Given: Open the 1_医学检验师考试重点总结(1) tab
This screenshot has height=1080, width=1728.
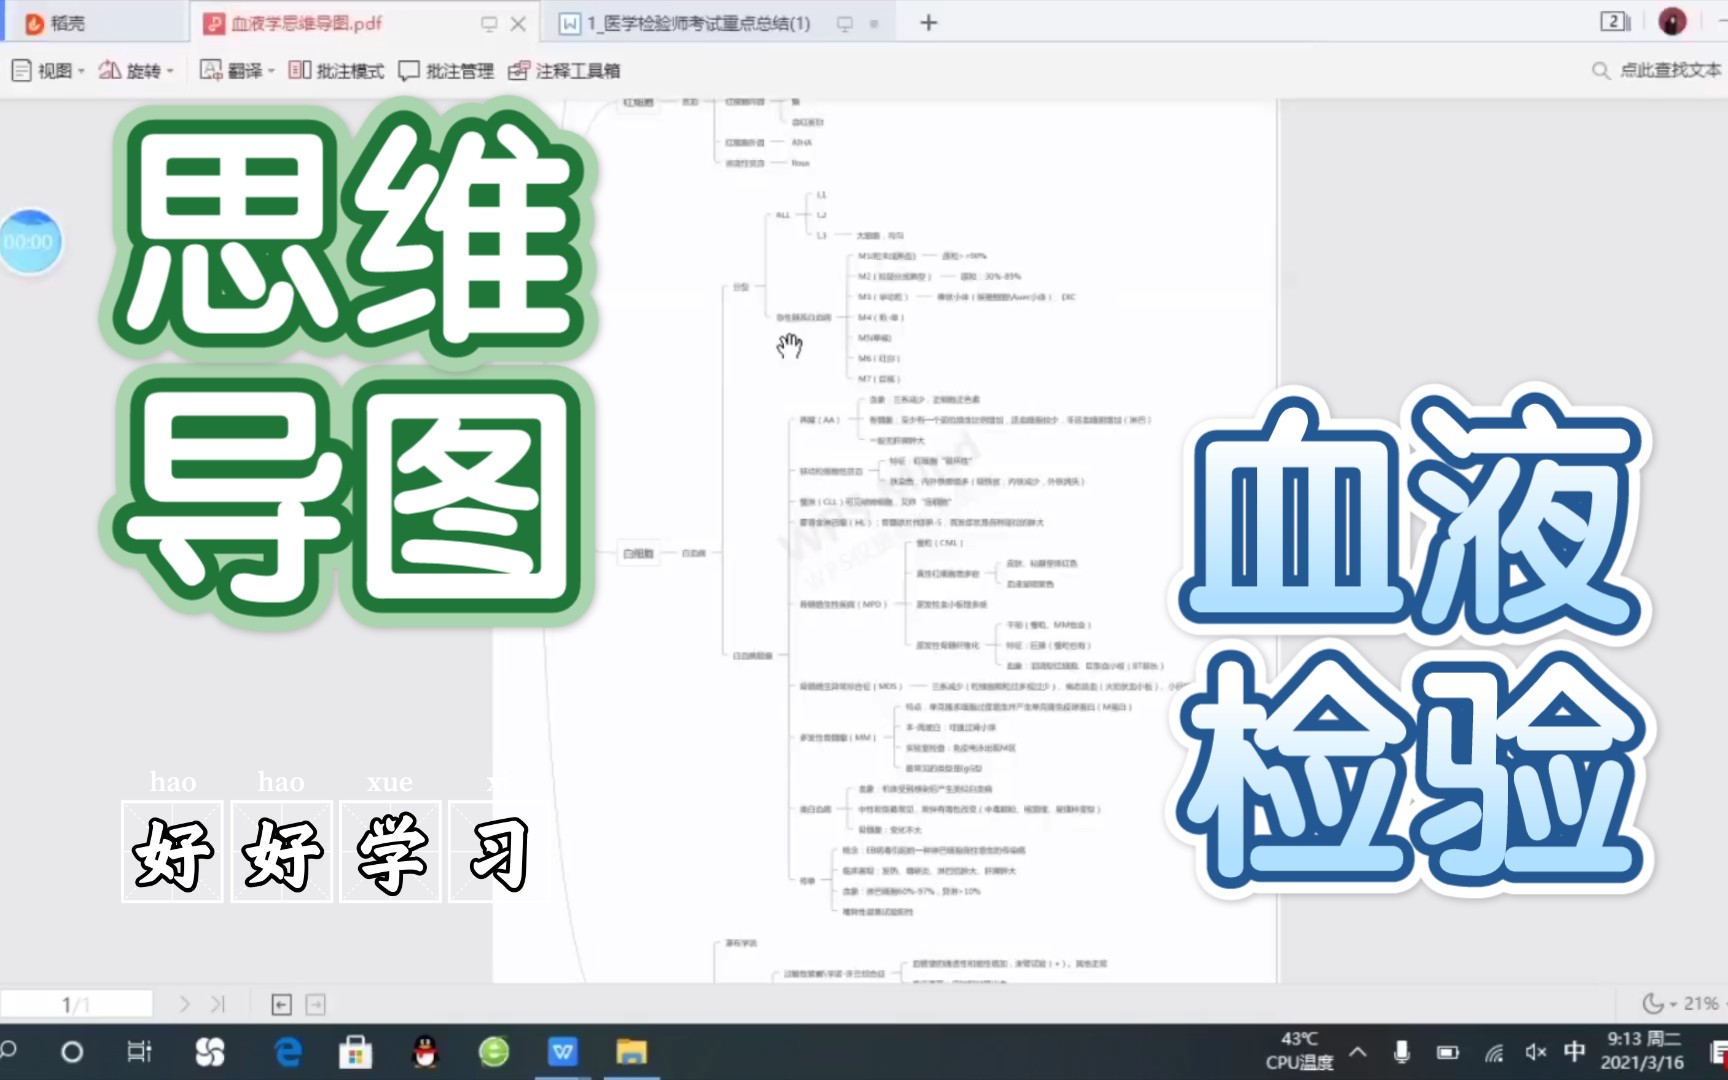Looking at the screenshot, I should pos(685,23).
